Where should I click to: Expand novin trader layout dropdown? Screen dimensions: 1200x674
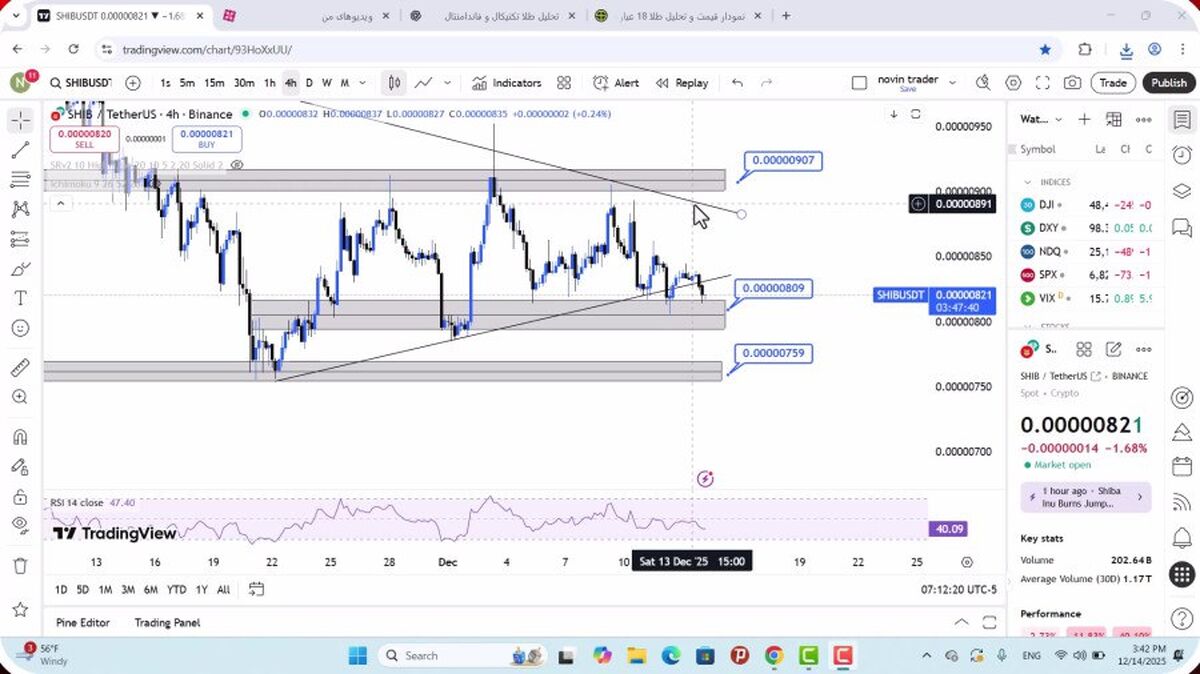tap(953, 82)
